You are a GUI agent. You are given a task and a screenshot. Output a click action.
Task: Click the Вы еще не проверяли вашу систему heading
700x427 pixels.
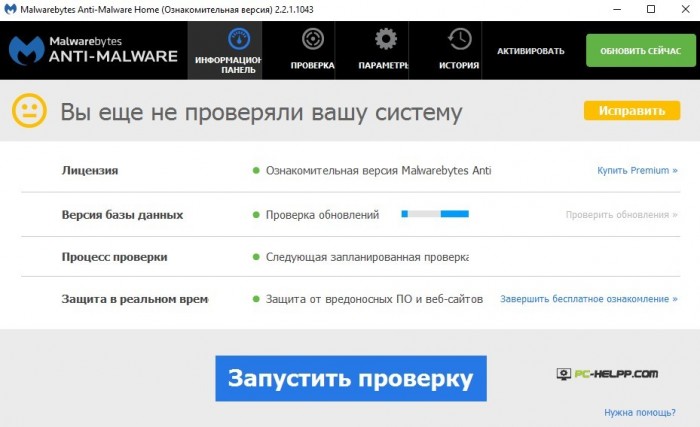point(261,112)
